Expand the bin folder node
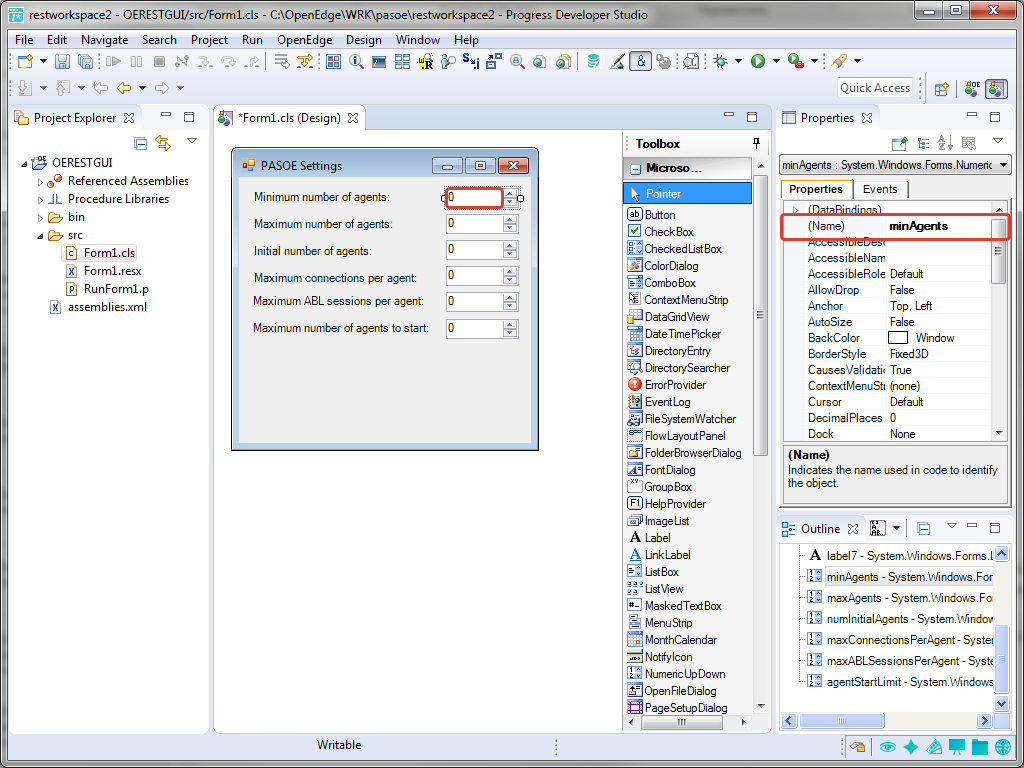Image resolution: width=1024 pixels, height=768 pixels. tap(40, 218)
